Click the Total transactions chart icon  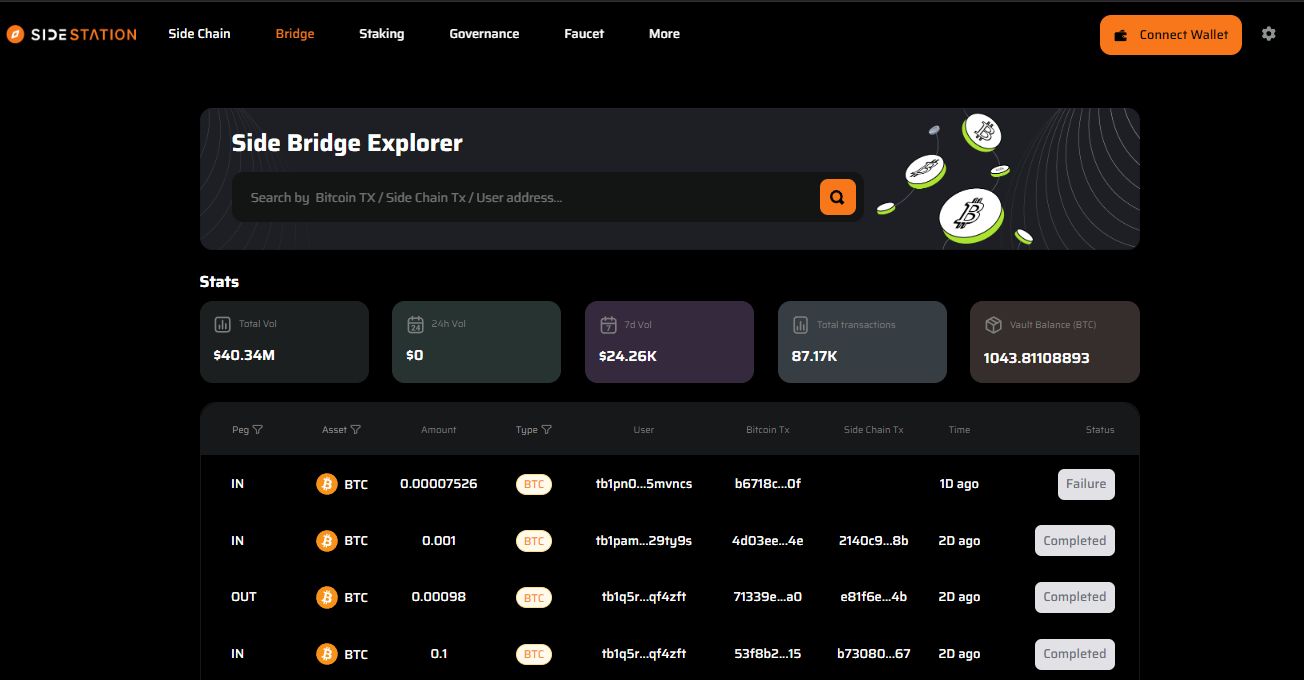click(x=800, y=325)
